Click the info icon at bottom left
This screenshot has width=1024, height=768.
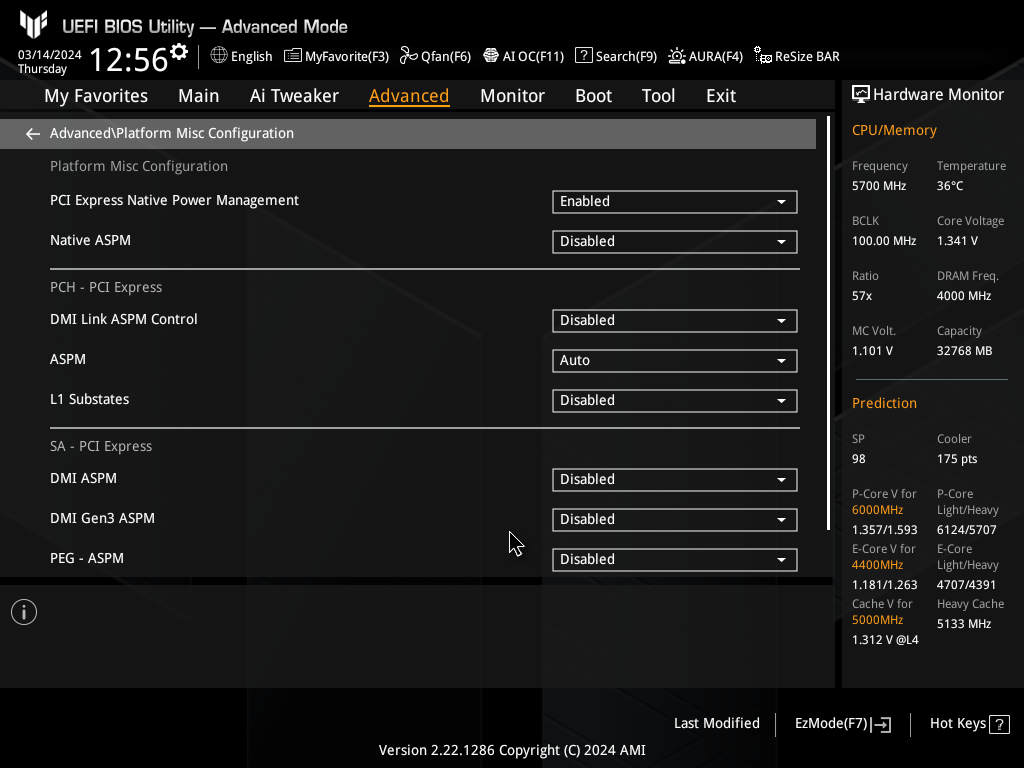[x=24, y=612]
